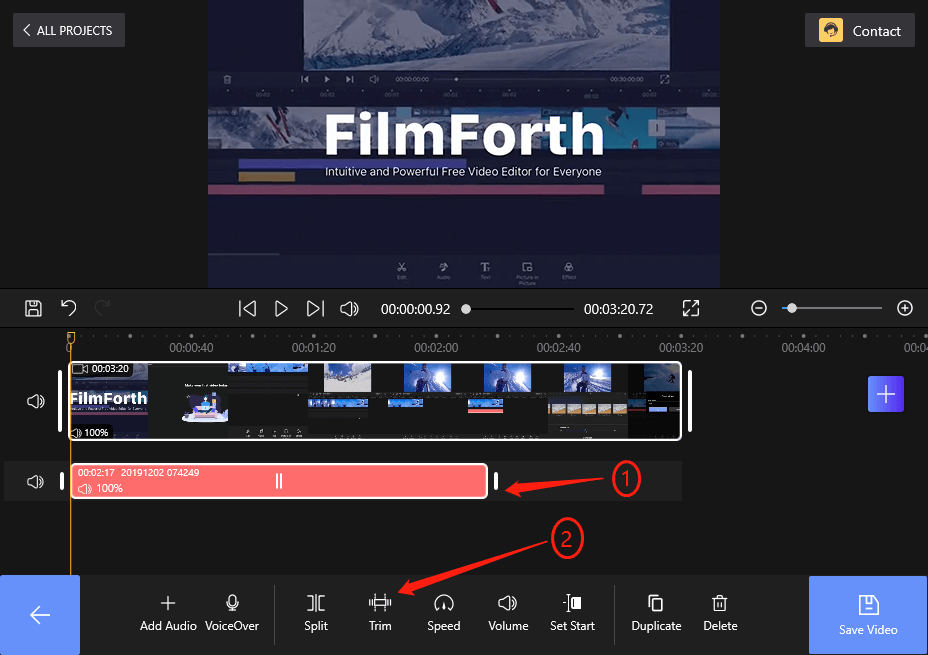Redo the undone action
This screenshot has width=928, height=655.
(x=102, y=308)
